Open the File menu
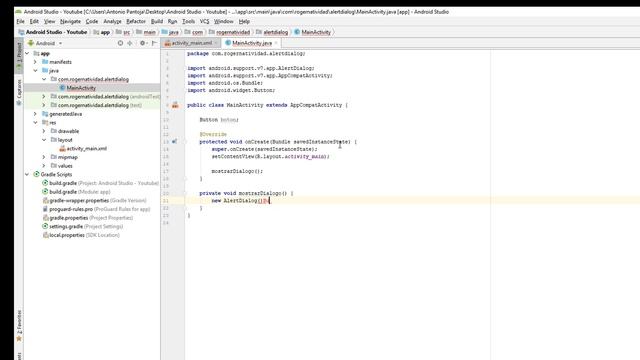The image size is (640, 360). [x=20, y=21]
